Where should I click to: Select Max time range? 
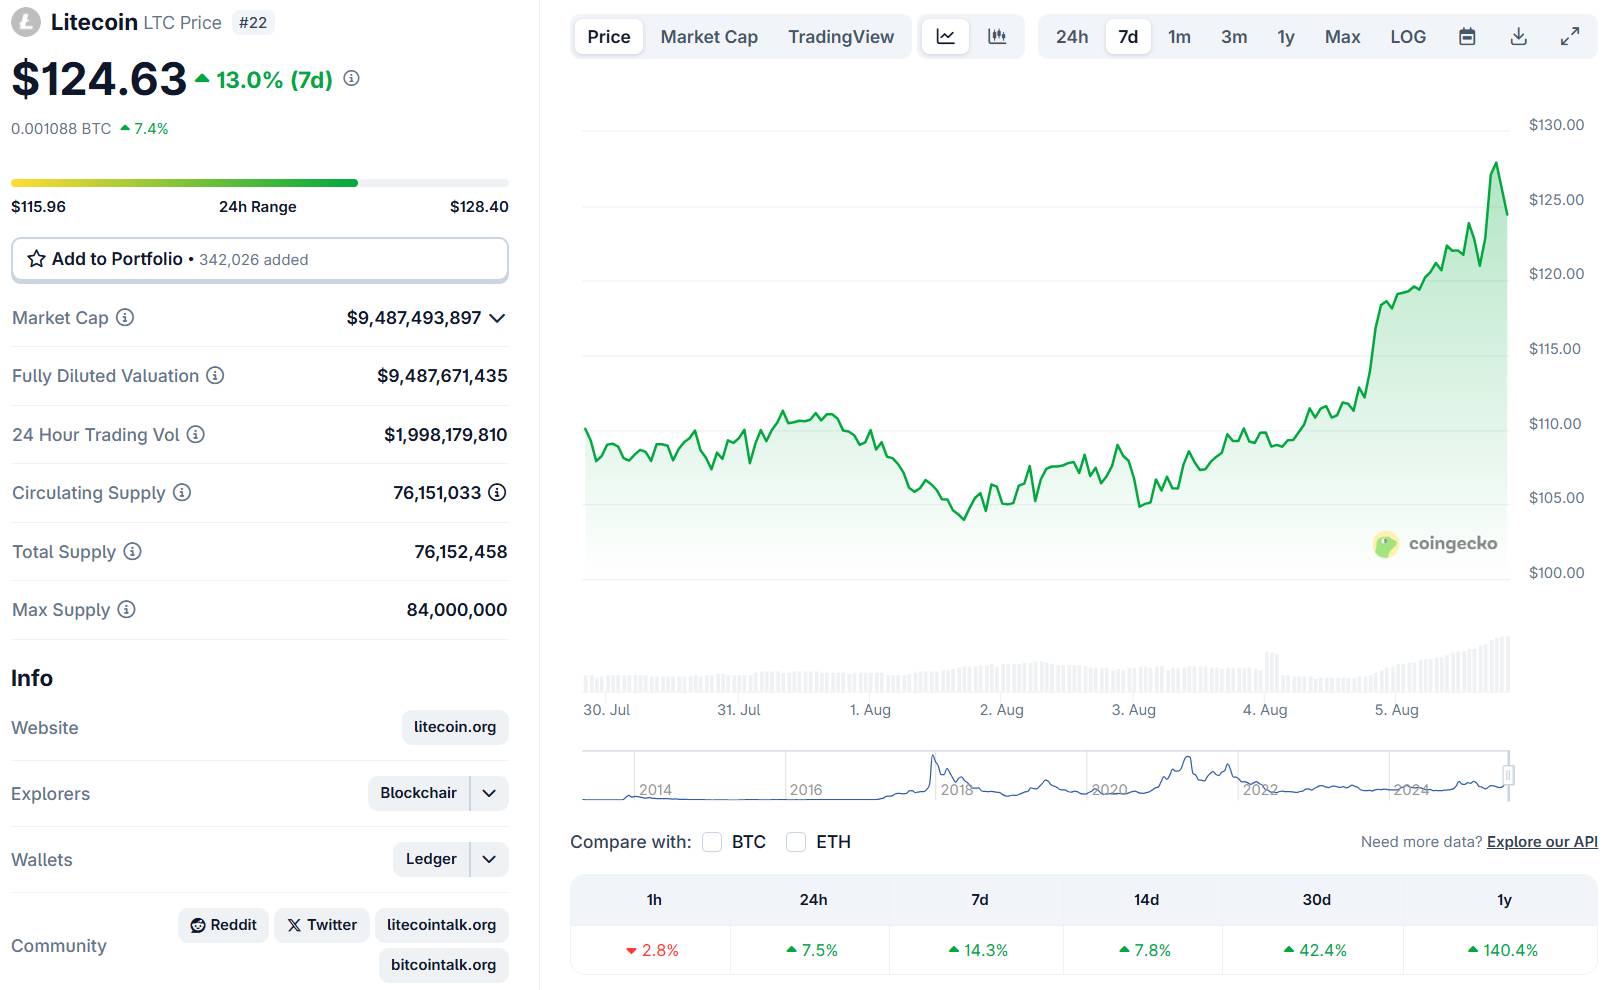pyautogui.click(x=1343, y=37)
